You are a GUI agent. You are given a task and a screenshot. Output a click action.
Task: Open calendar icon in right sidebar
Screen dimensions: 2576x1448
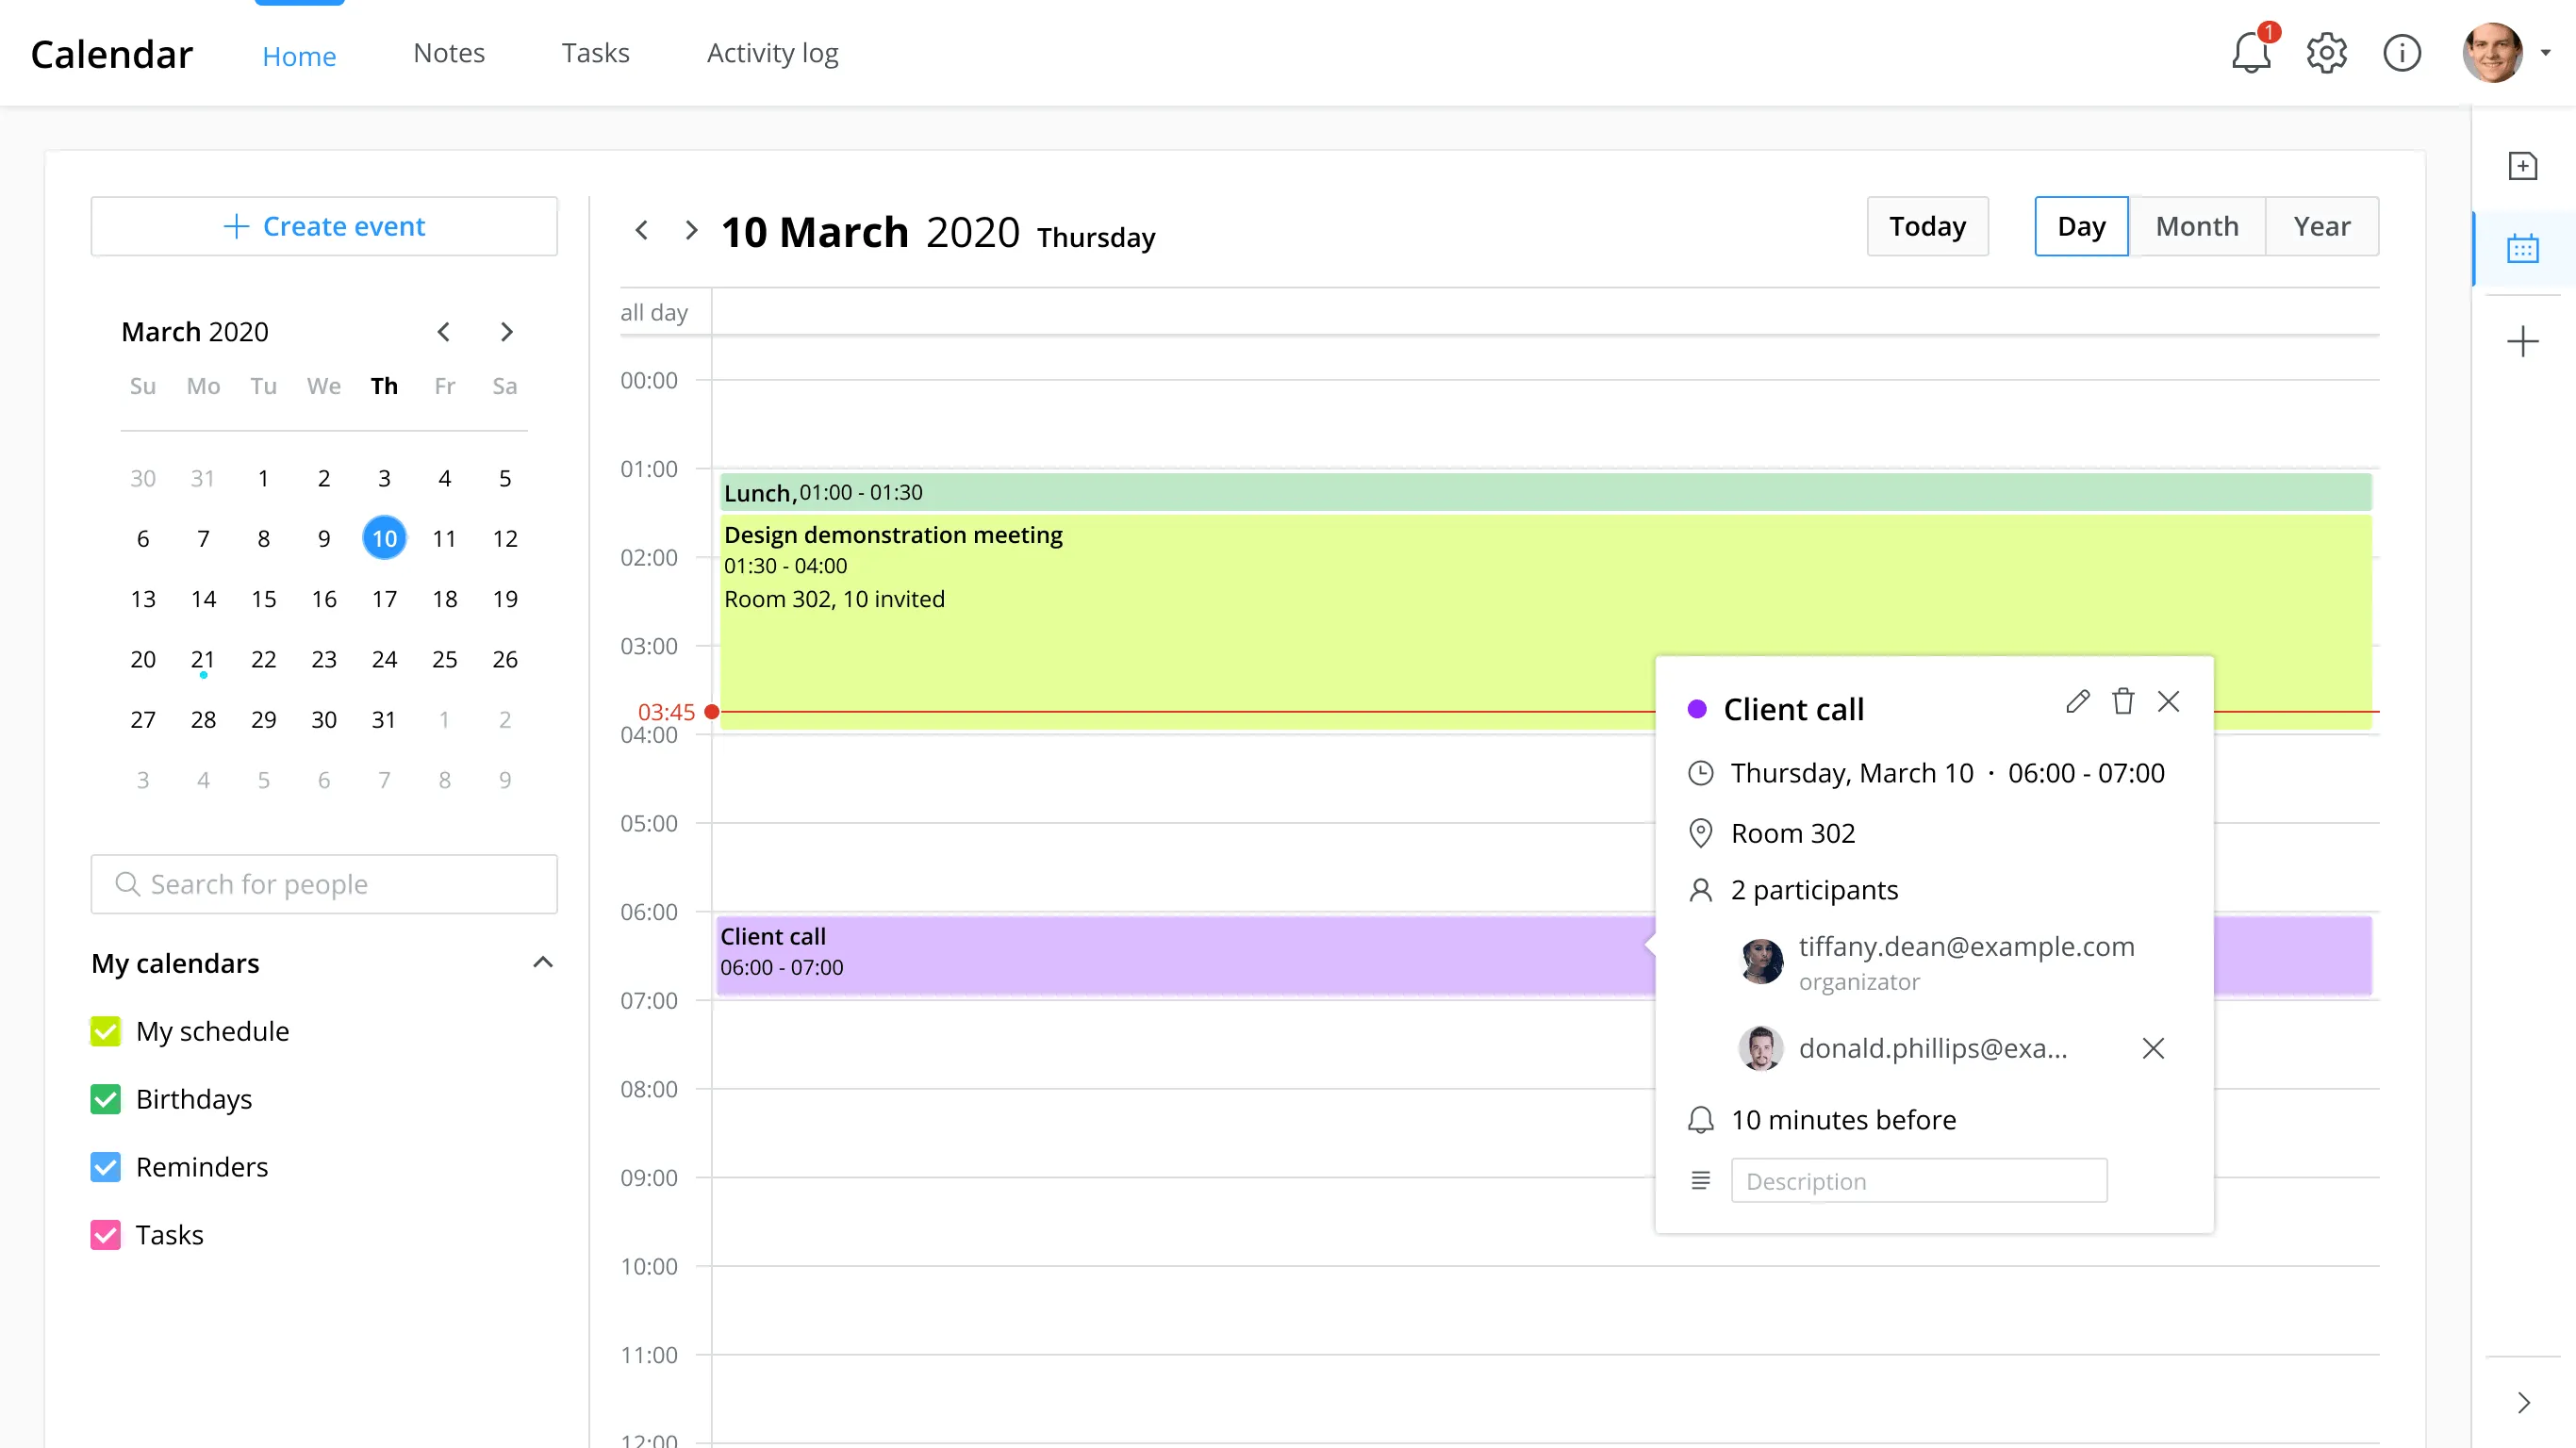coord(2522,249)
